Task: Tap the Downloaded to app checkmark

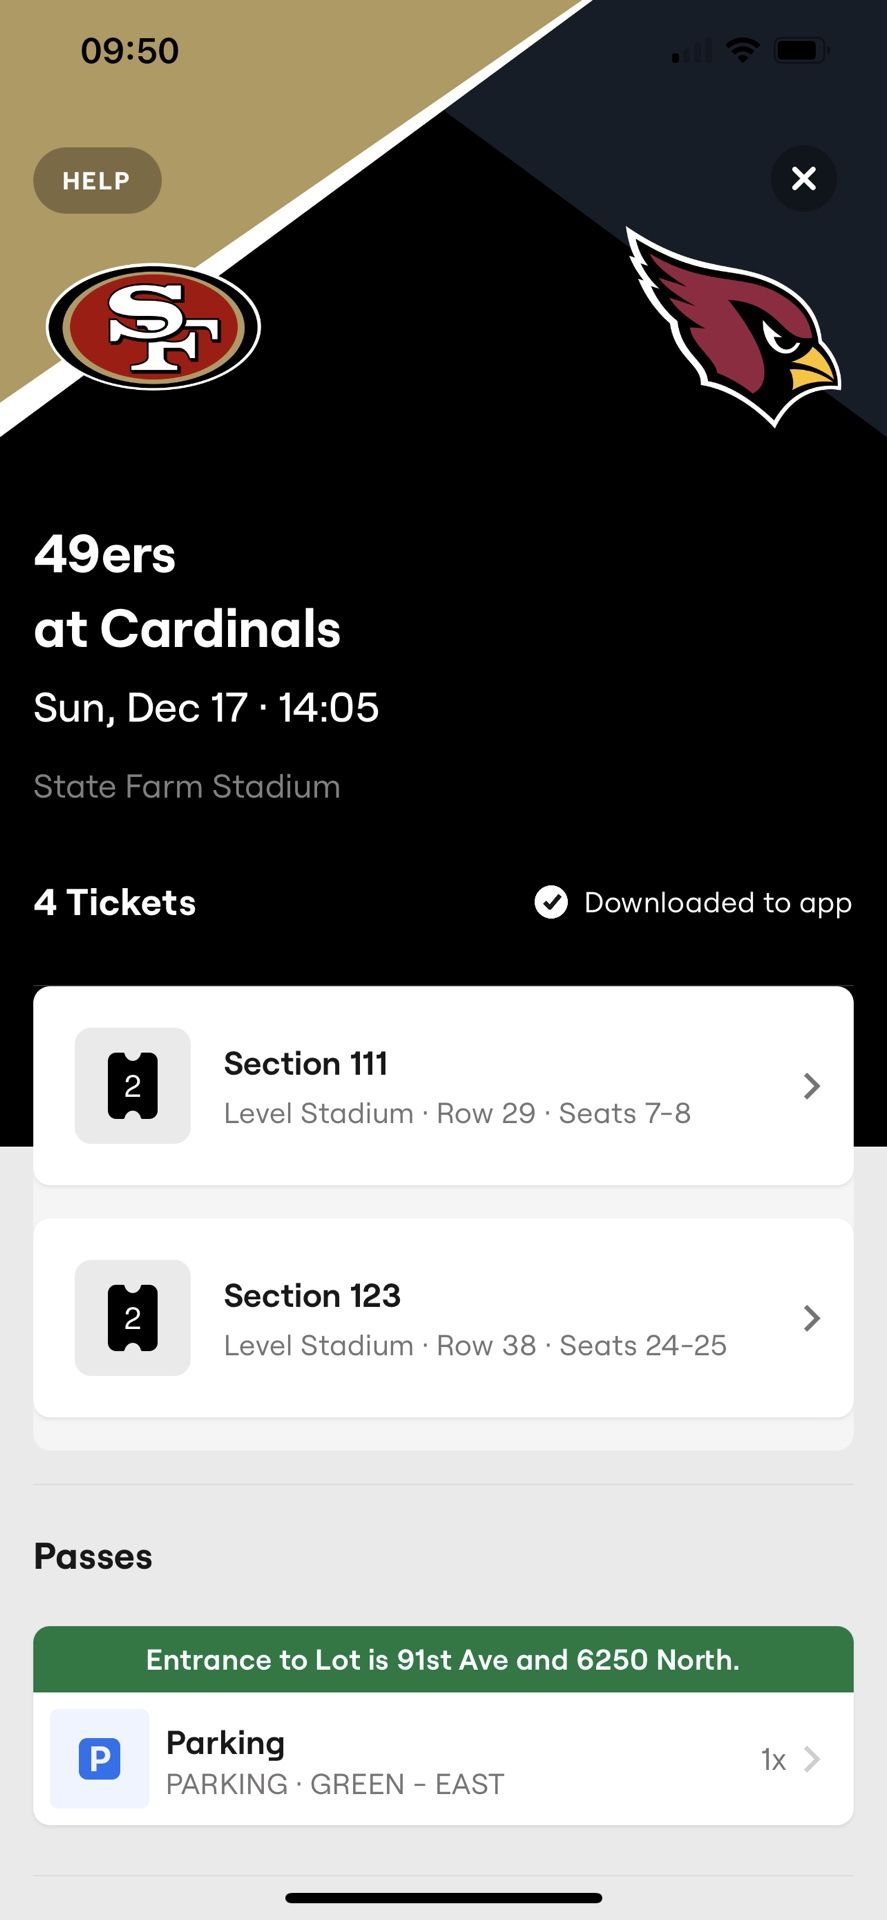Action: tap(551, 902)
